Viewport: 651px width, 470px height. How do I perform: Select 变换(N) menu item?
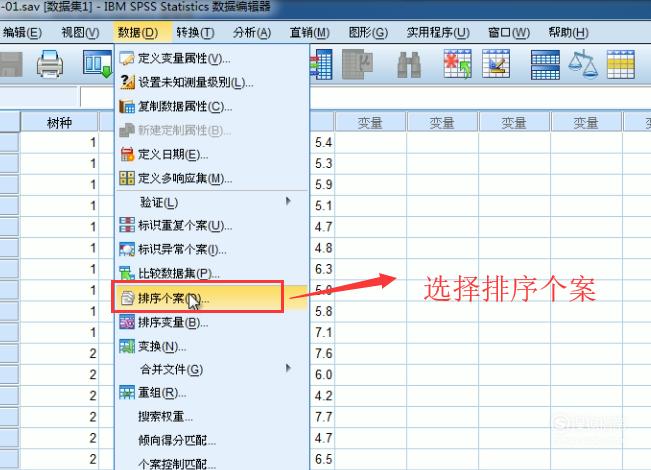212,346
